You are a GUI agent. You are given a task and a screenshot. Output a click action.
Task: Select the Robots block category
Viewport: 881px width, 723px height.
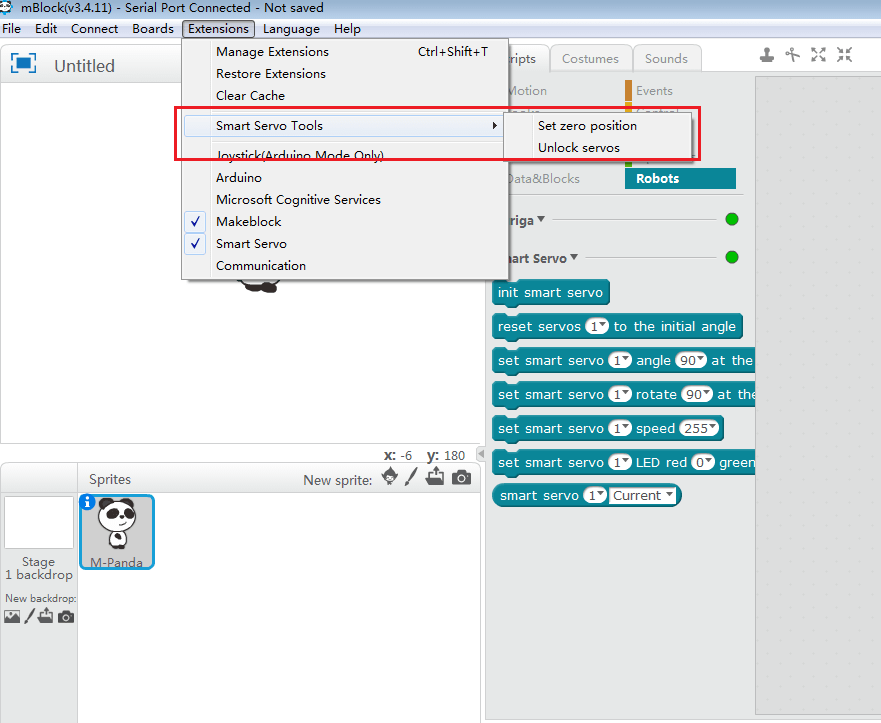[680, 179]
